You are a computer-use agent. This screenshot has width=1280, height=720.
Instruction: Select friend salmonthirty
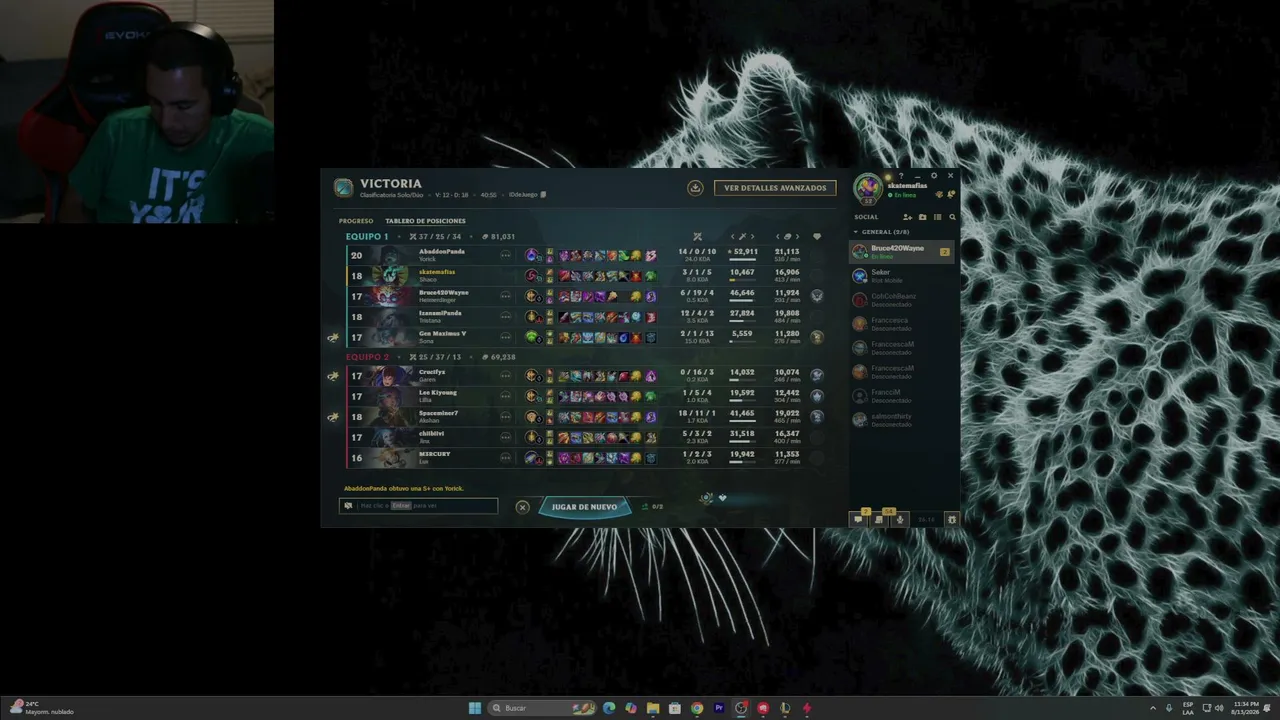tap(902, 420)
